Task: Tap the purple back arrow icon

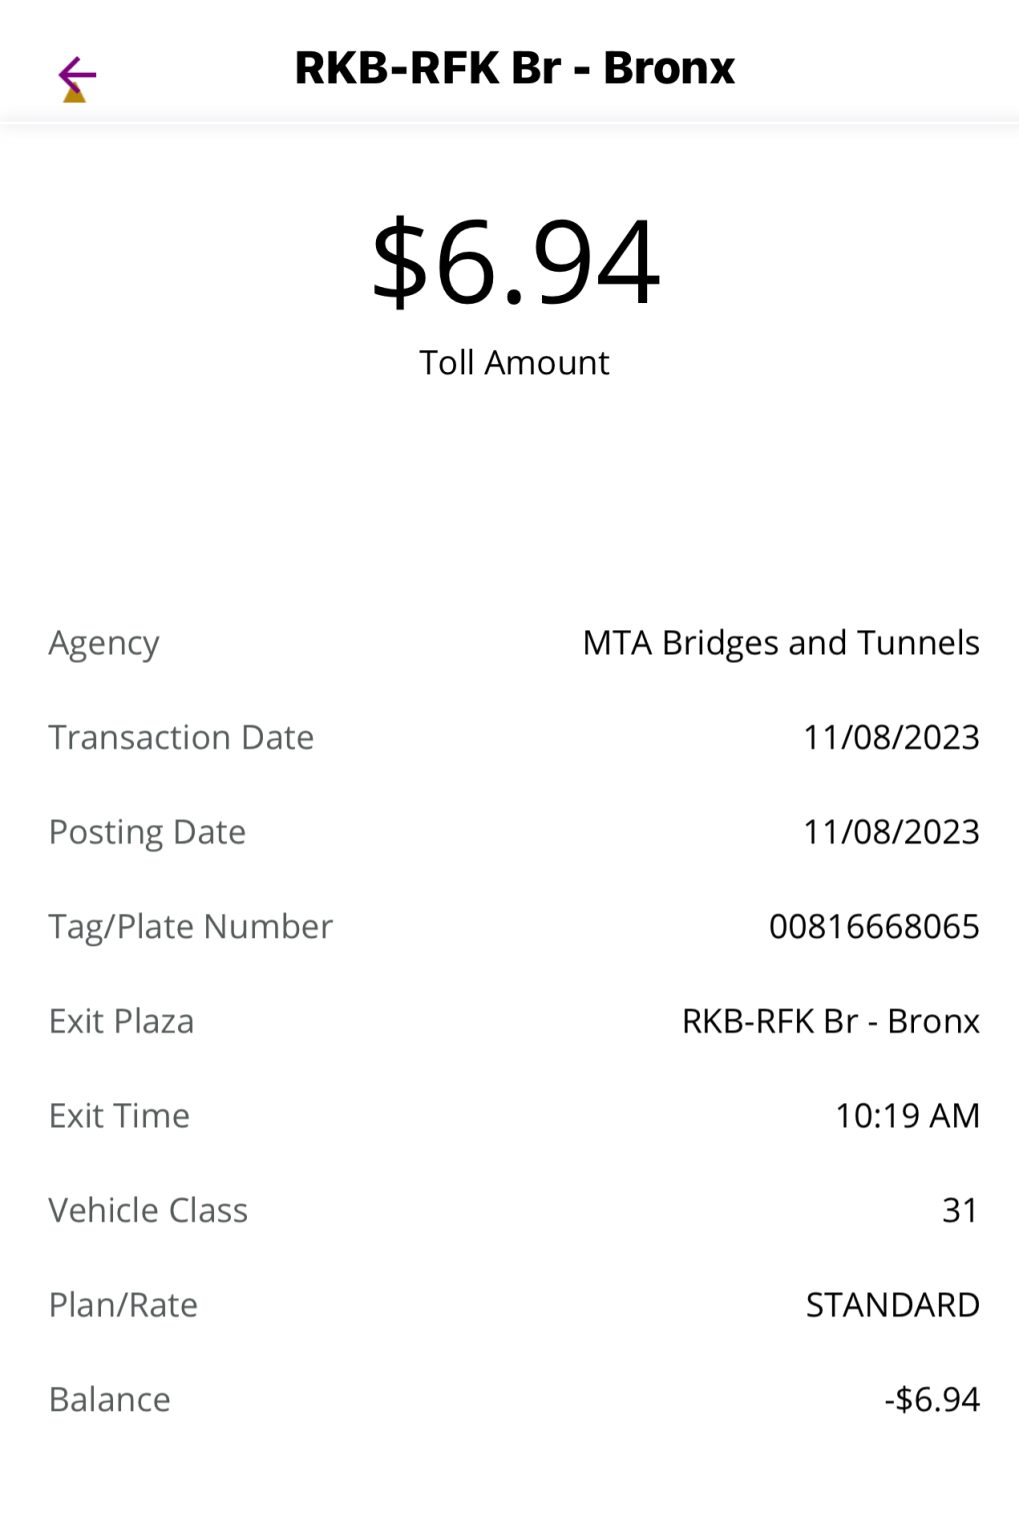Action: 77,75
